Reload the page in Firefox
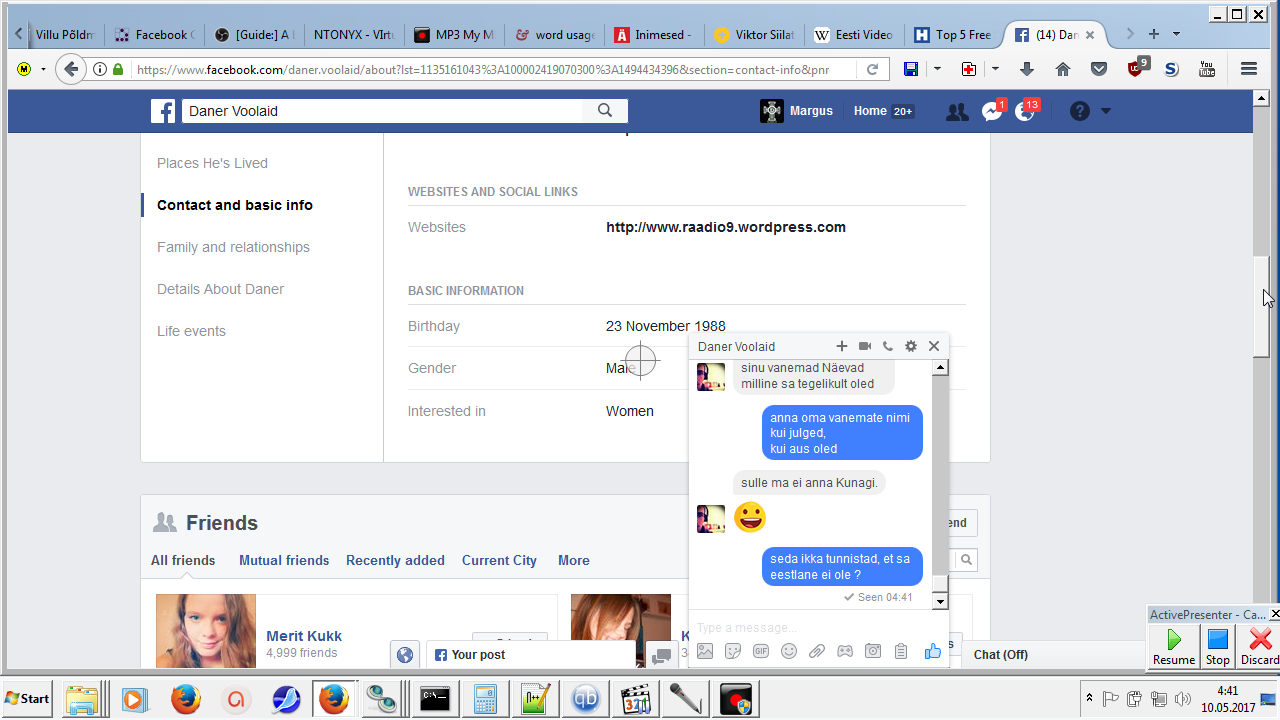The width and height of the screenshot is (1280, 720). [872, 69]
